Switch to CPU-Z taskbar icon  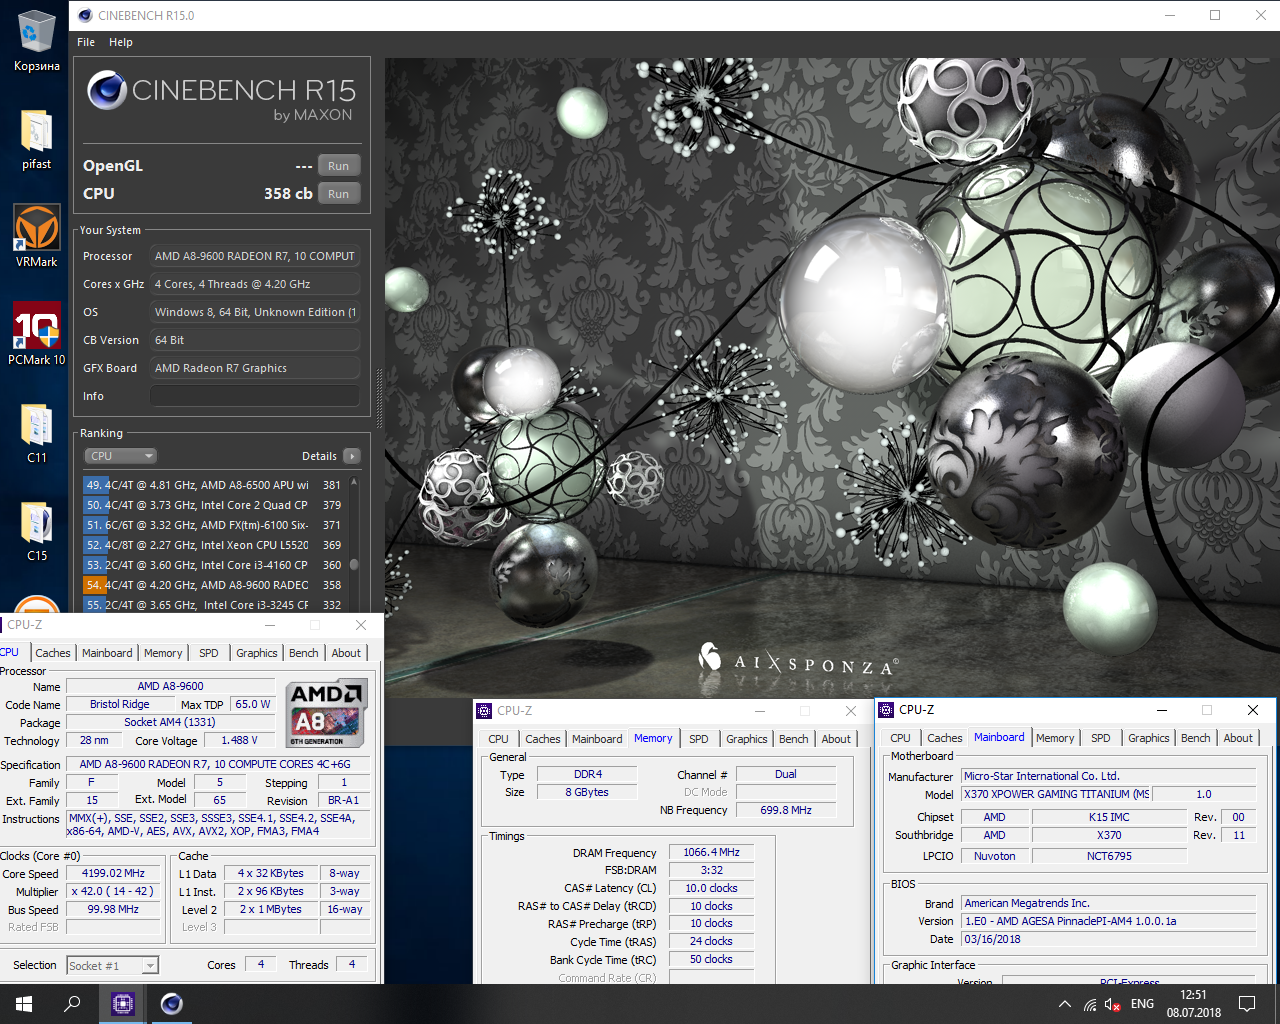coord(123,1004)
